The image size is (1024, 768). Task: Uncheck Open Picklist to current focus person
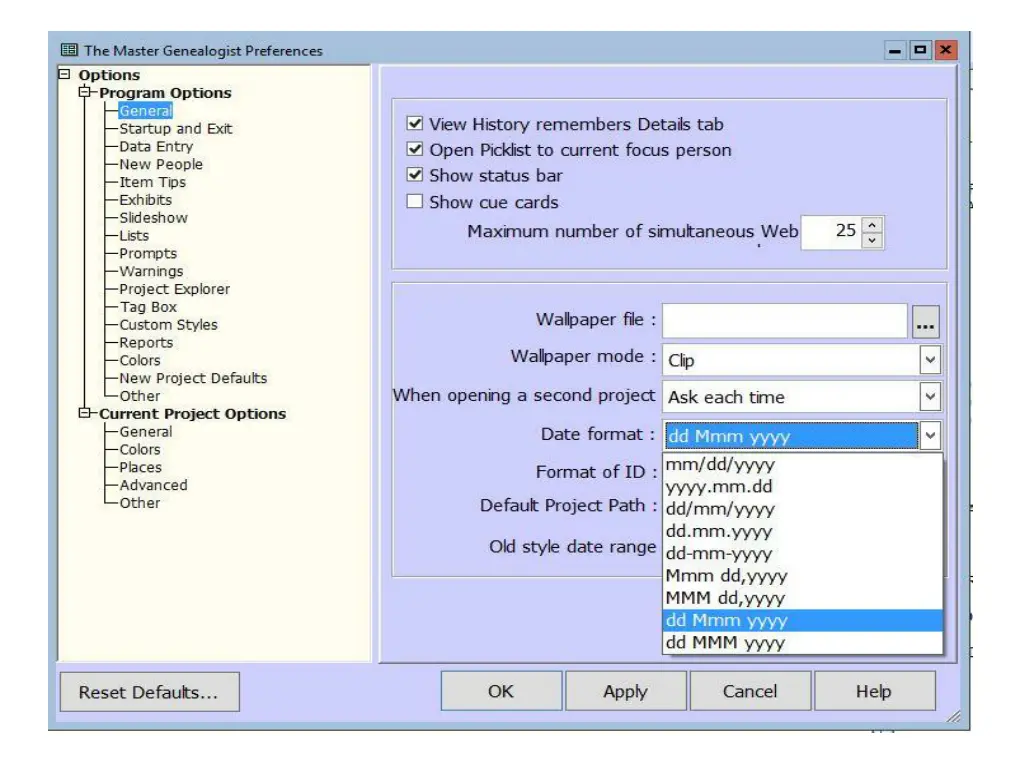pos(415,150)
